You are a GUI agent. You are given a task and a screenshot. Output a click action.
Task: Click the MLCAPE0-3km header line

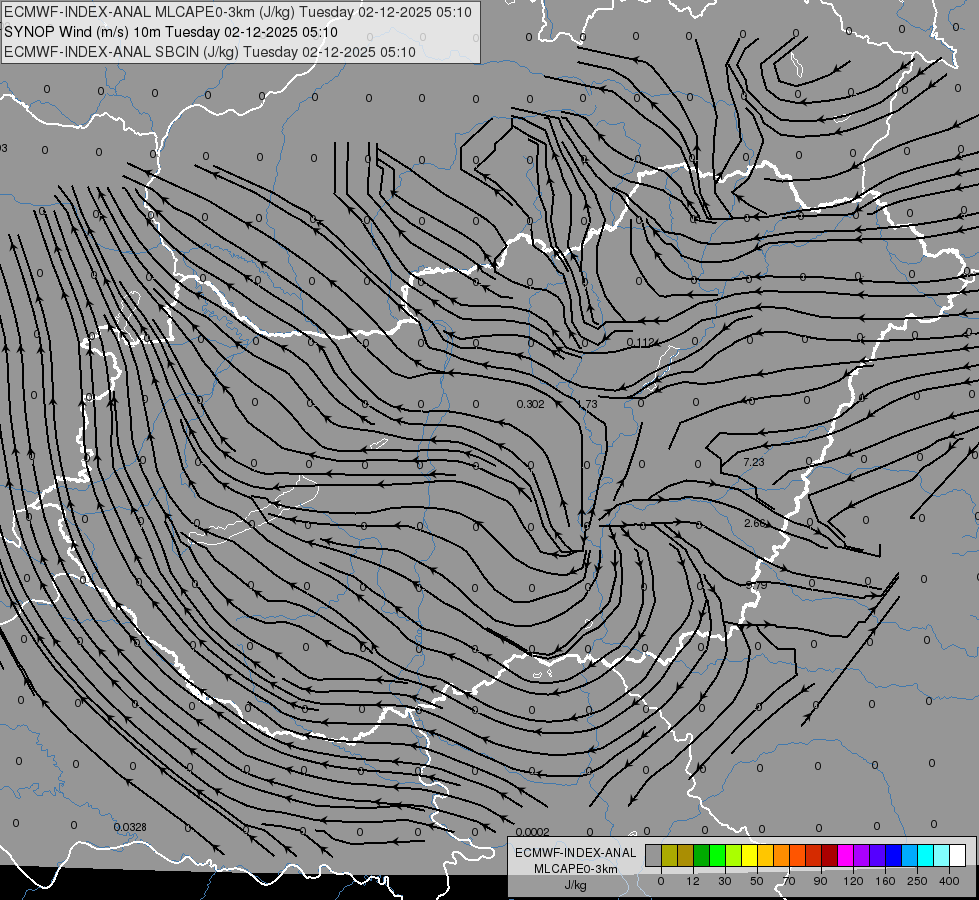(238, 12)
